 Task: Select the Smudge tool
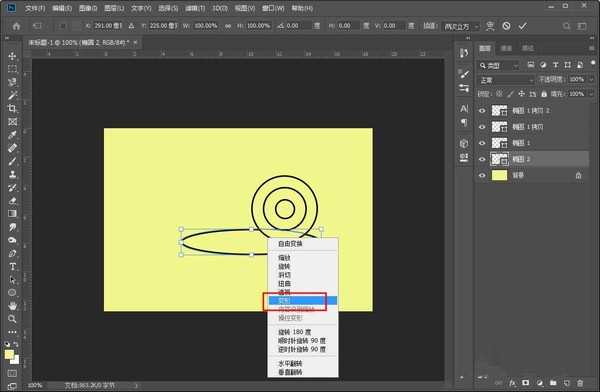tap(12, 227)
